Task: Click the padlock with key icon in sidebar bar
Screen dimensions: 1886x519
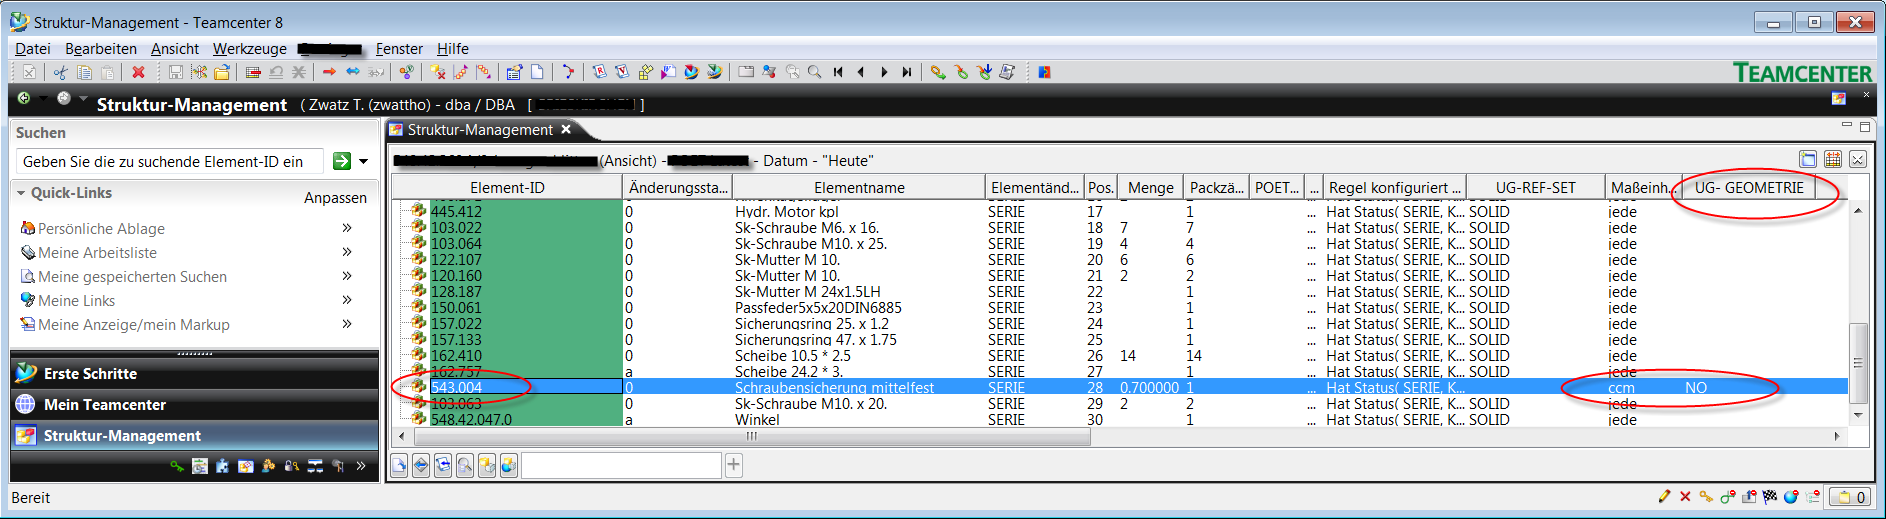Action: pyautogui.click(x=291, y=466)
